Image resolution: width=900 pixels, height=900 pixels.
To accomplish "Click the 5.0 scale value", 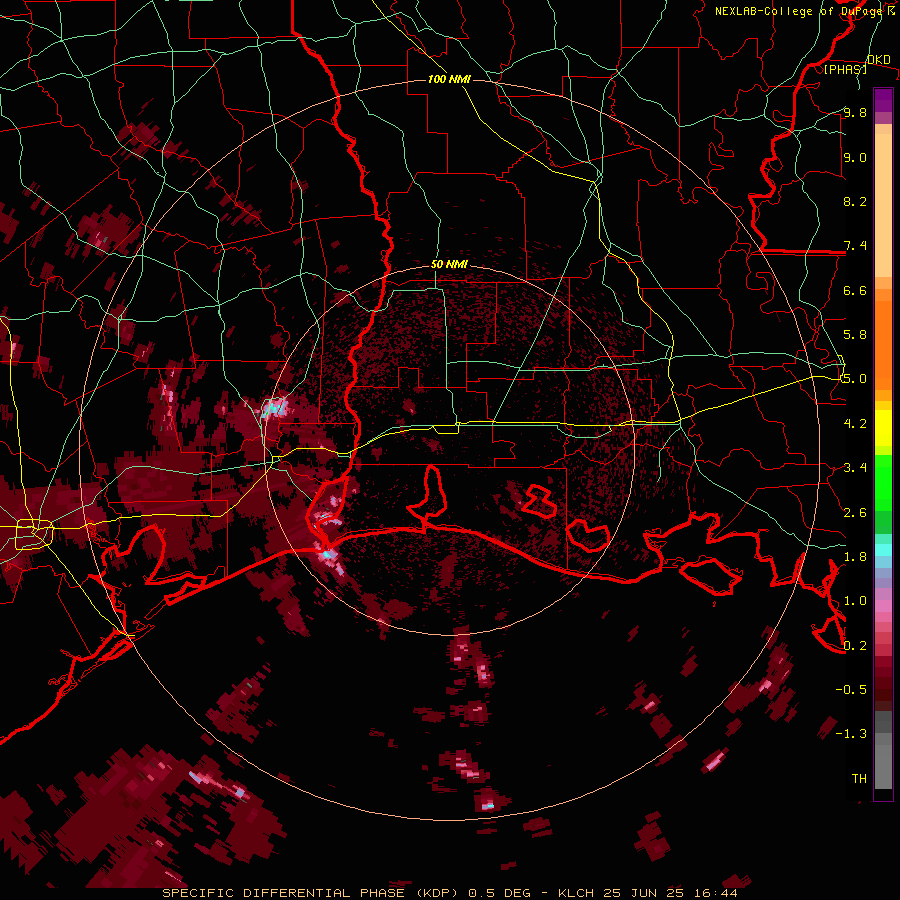I will click(x=855, y=379).
